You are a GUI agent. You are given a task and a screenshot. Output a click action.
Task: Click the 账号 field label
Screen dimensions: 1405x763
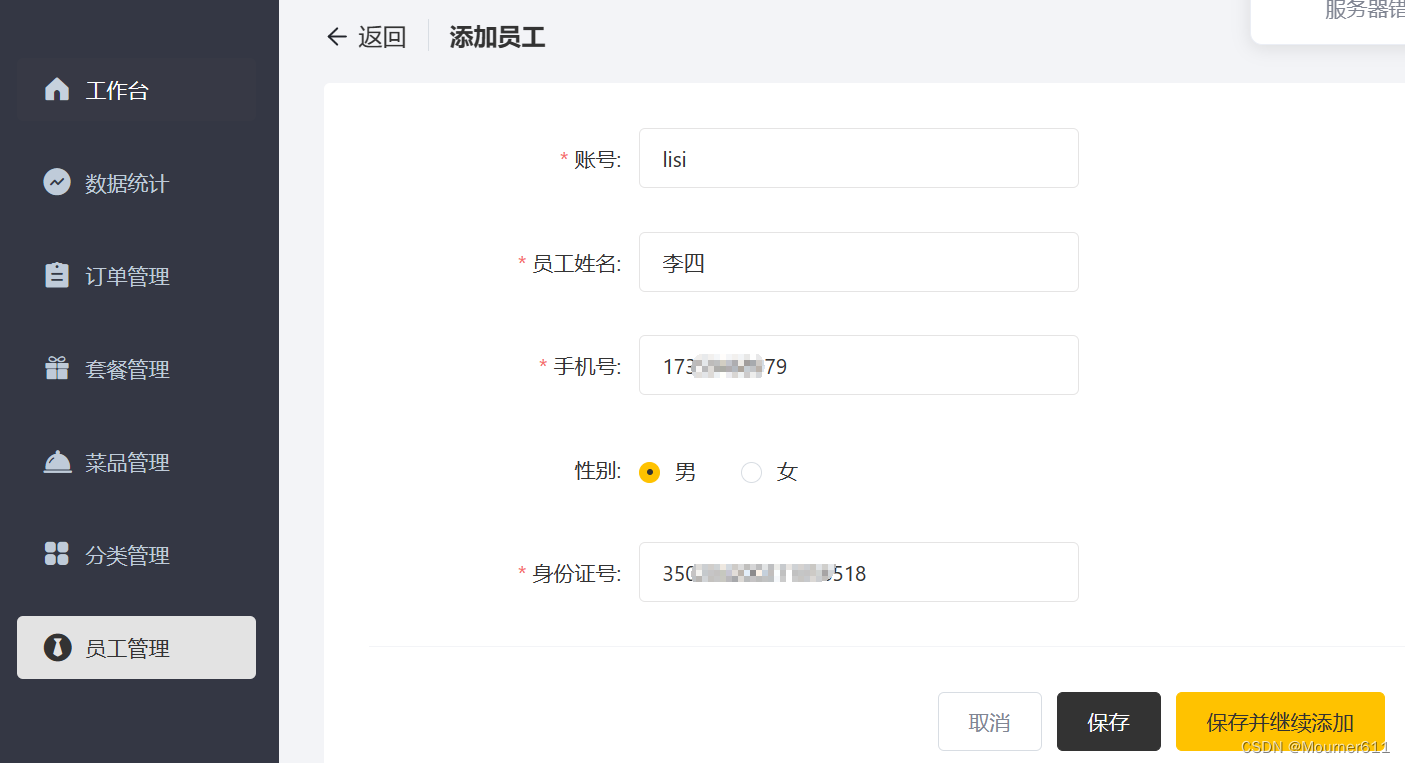coord(598,159)
